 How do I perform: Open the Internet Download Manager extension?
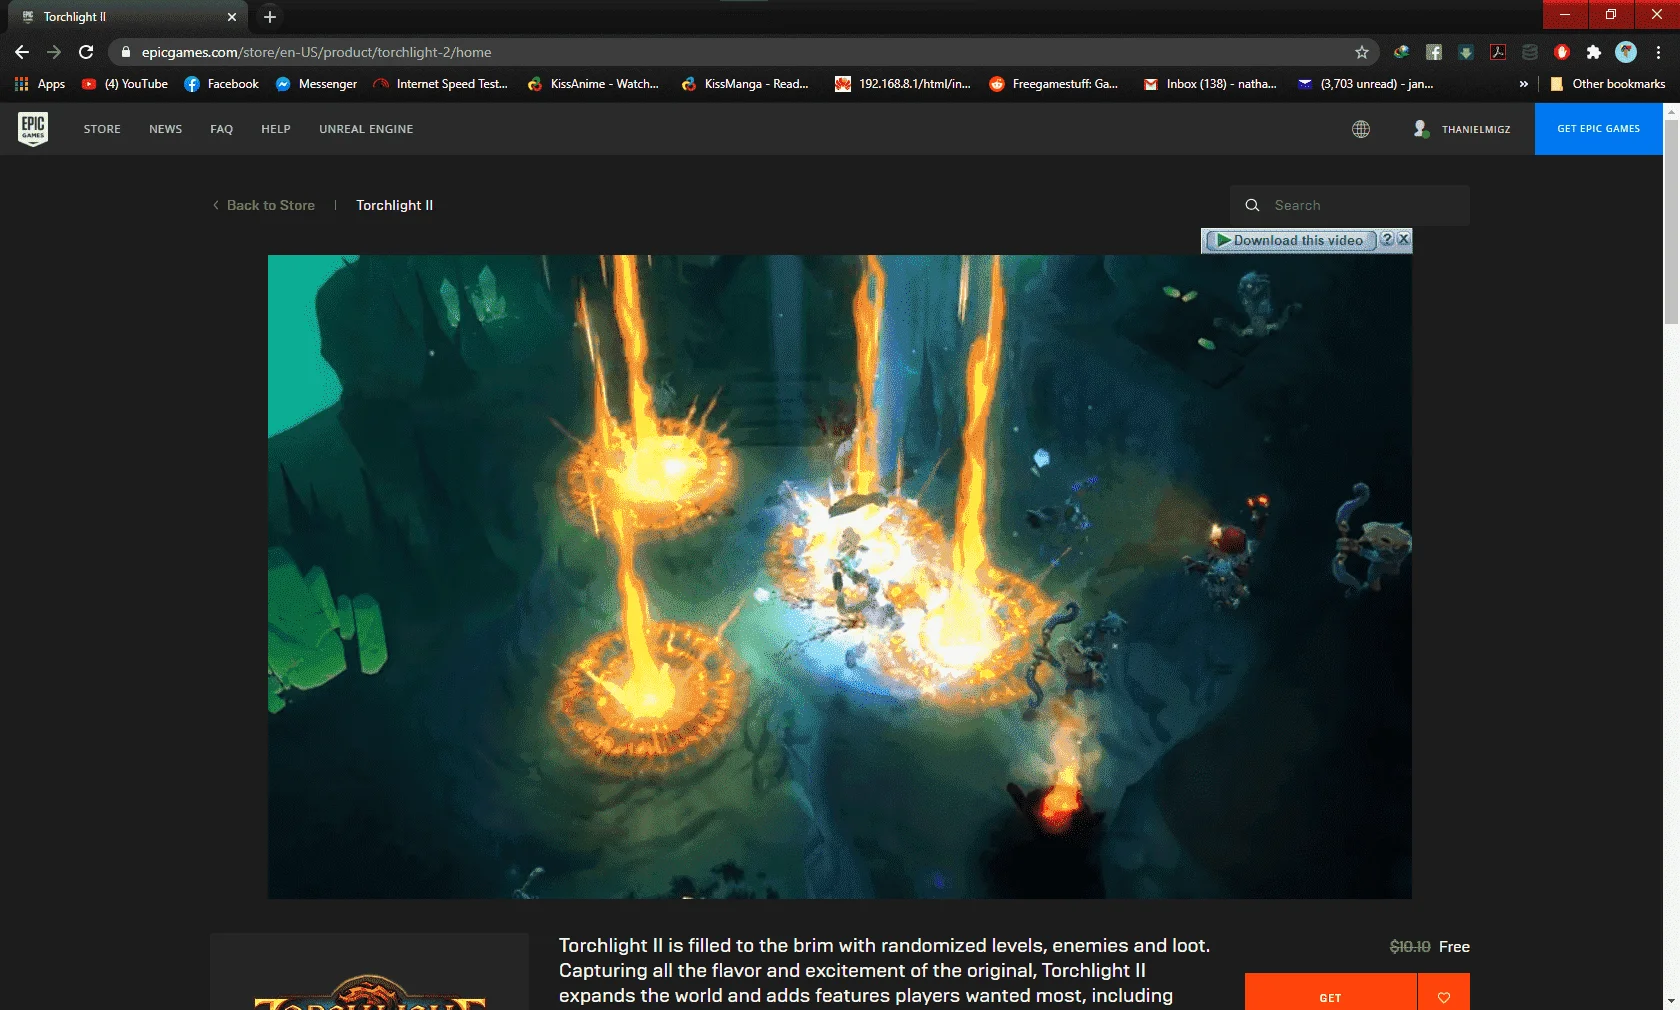point(1402,52)
